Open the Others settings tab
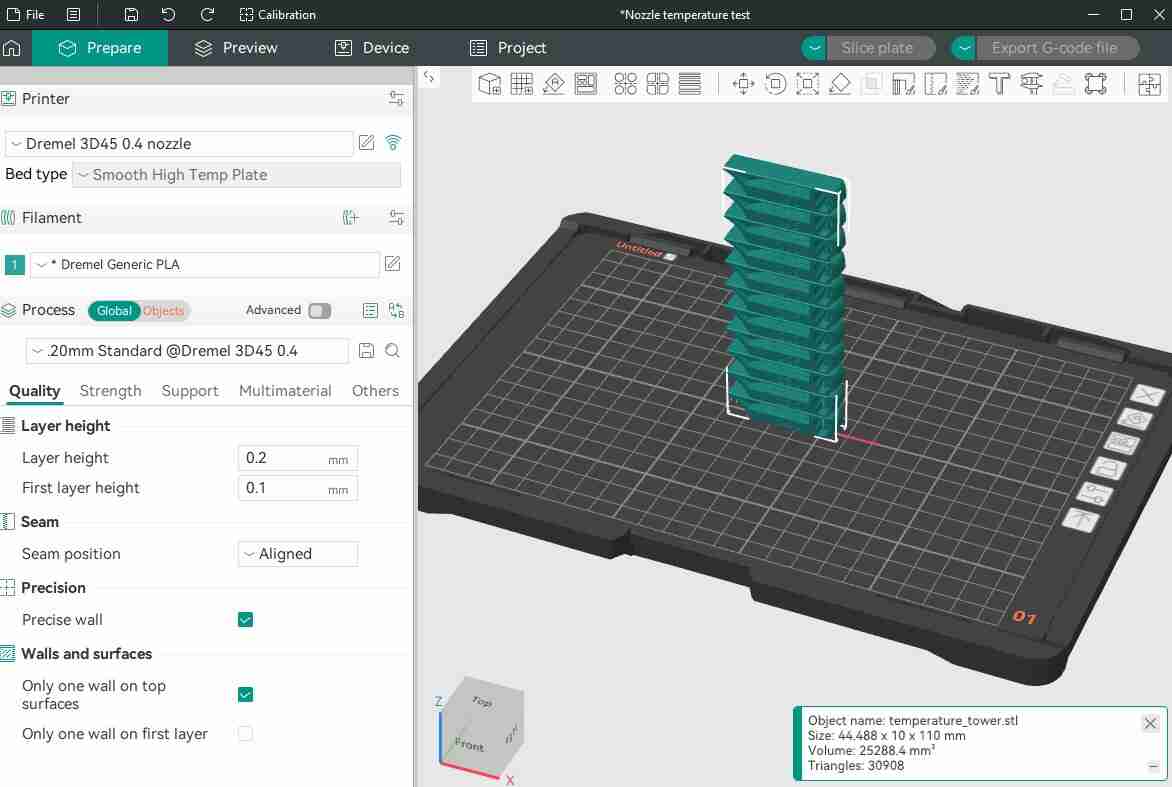The width and height of the screenshot is (1172, 787). 375,391
